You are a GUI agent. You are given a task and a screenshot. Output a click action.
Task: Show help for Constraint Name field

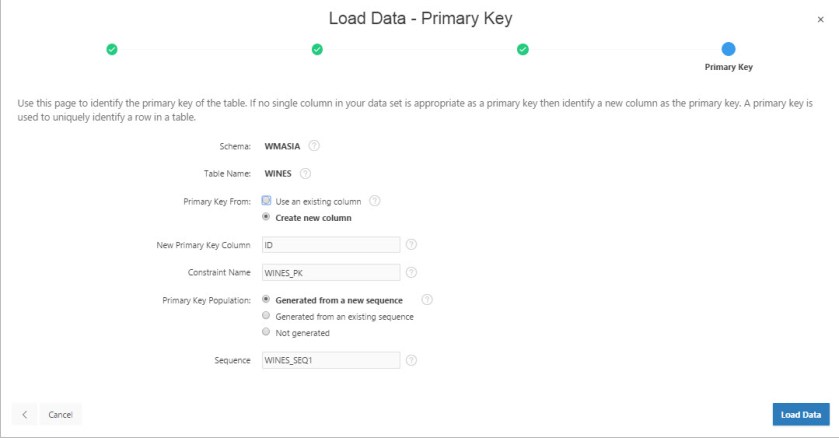[x=411, y=272]
